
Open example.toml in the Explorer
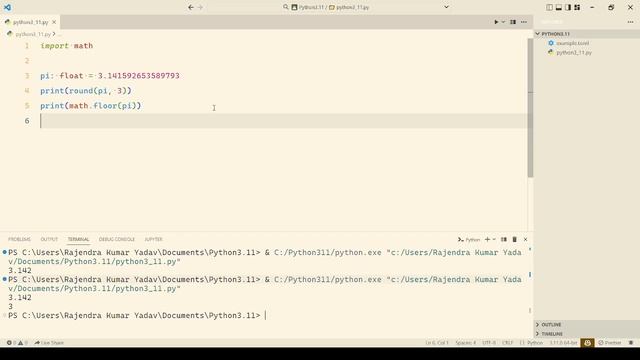(x=572, y=43)
